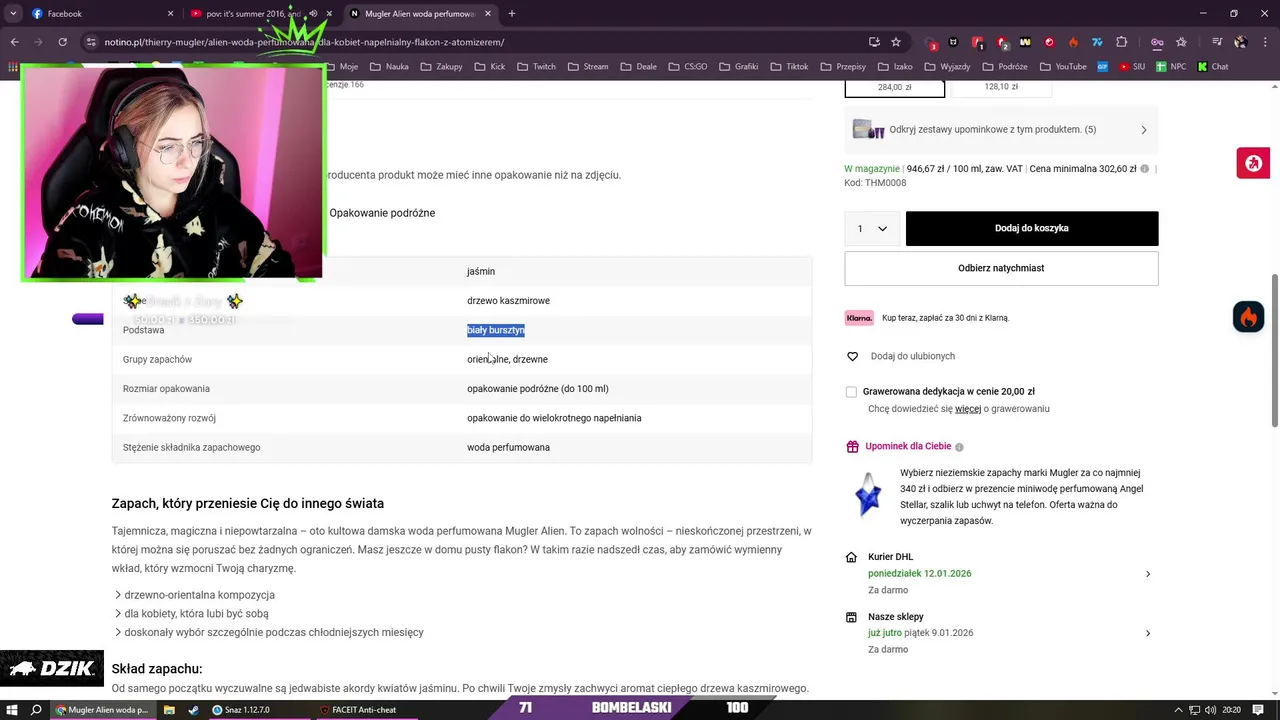Click the gift sets thumbnail image
Image resolution: width=1280 pixels, height=720 pixels.
coord(868,130)
